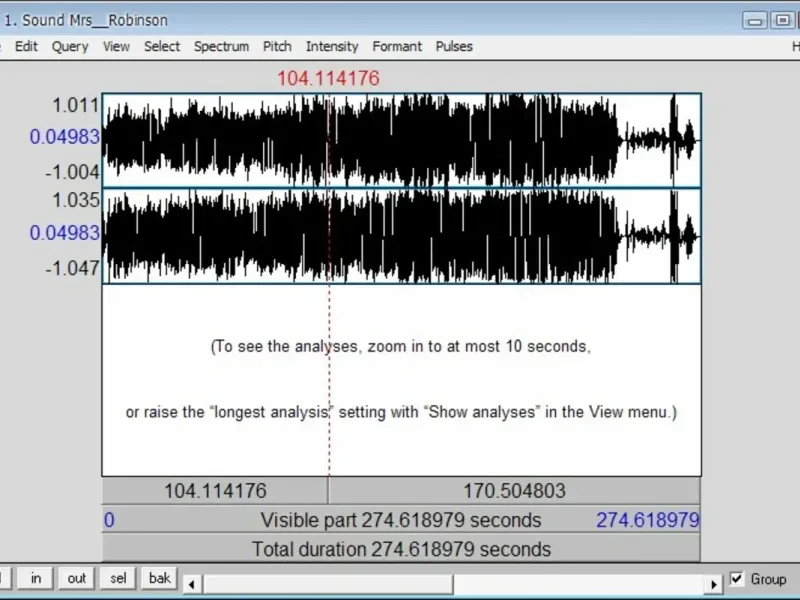
Task: Open the Formant menu
Action: pos(397,46)
